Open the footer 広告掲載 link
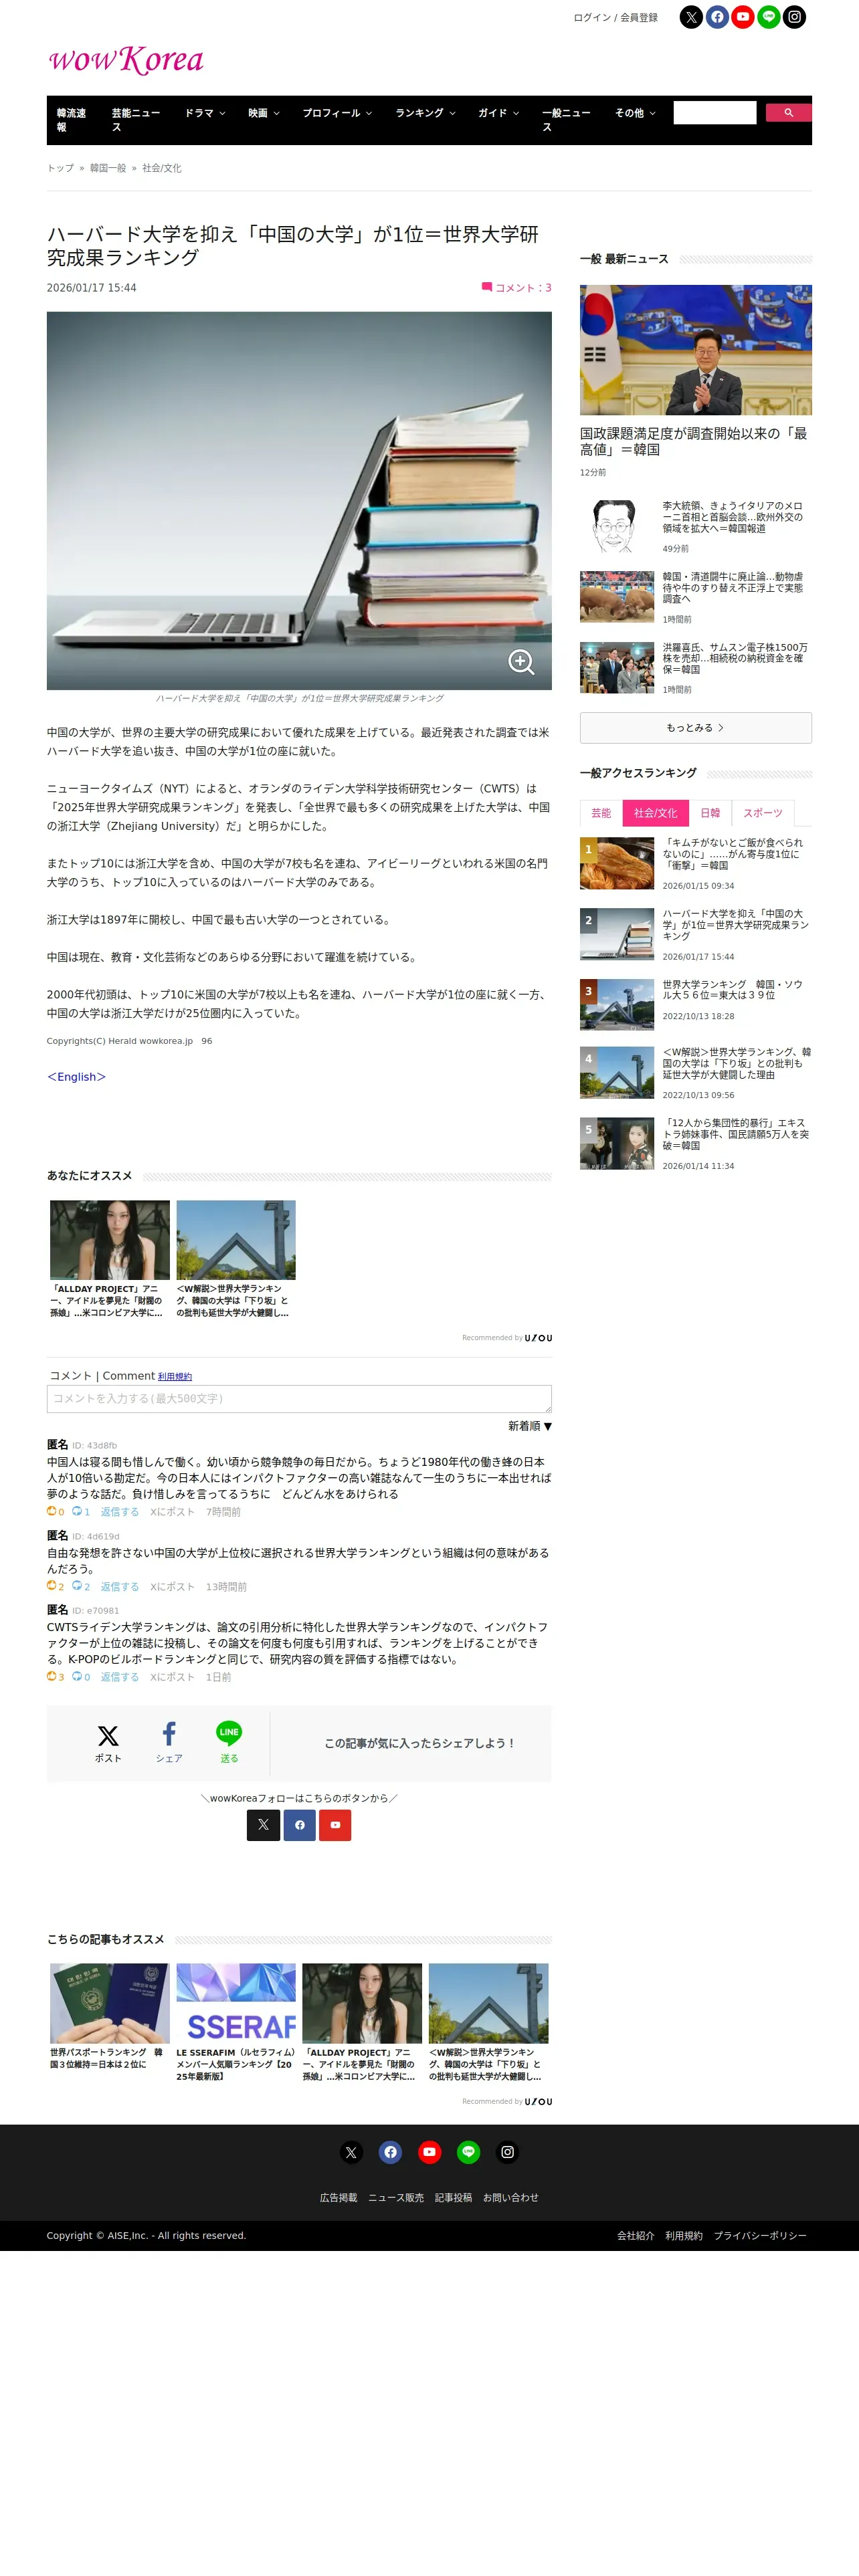 click(338, 2197)
